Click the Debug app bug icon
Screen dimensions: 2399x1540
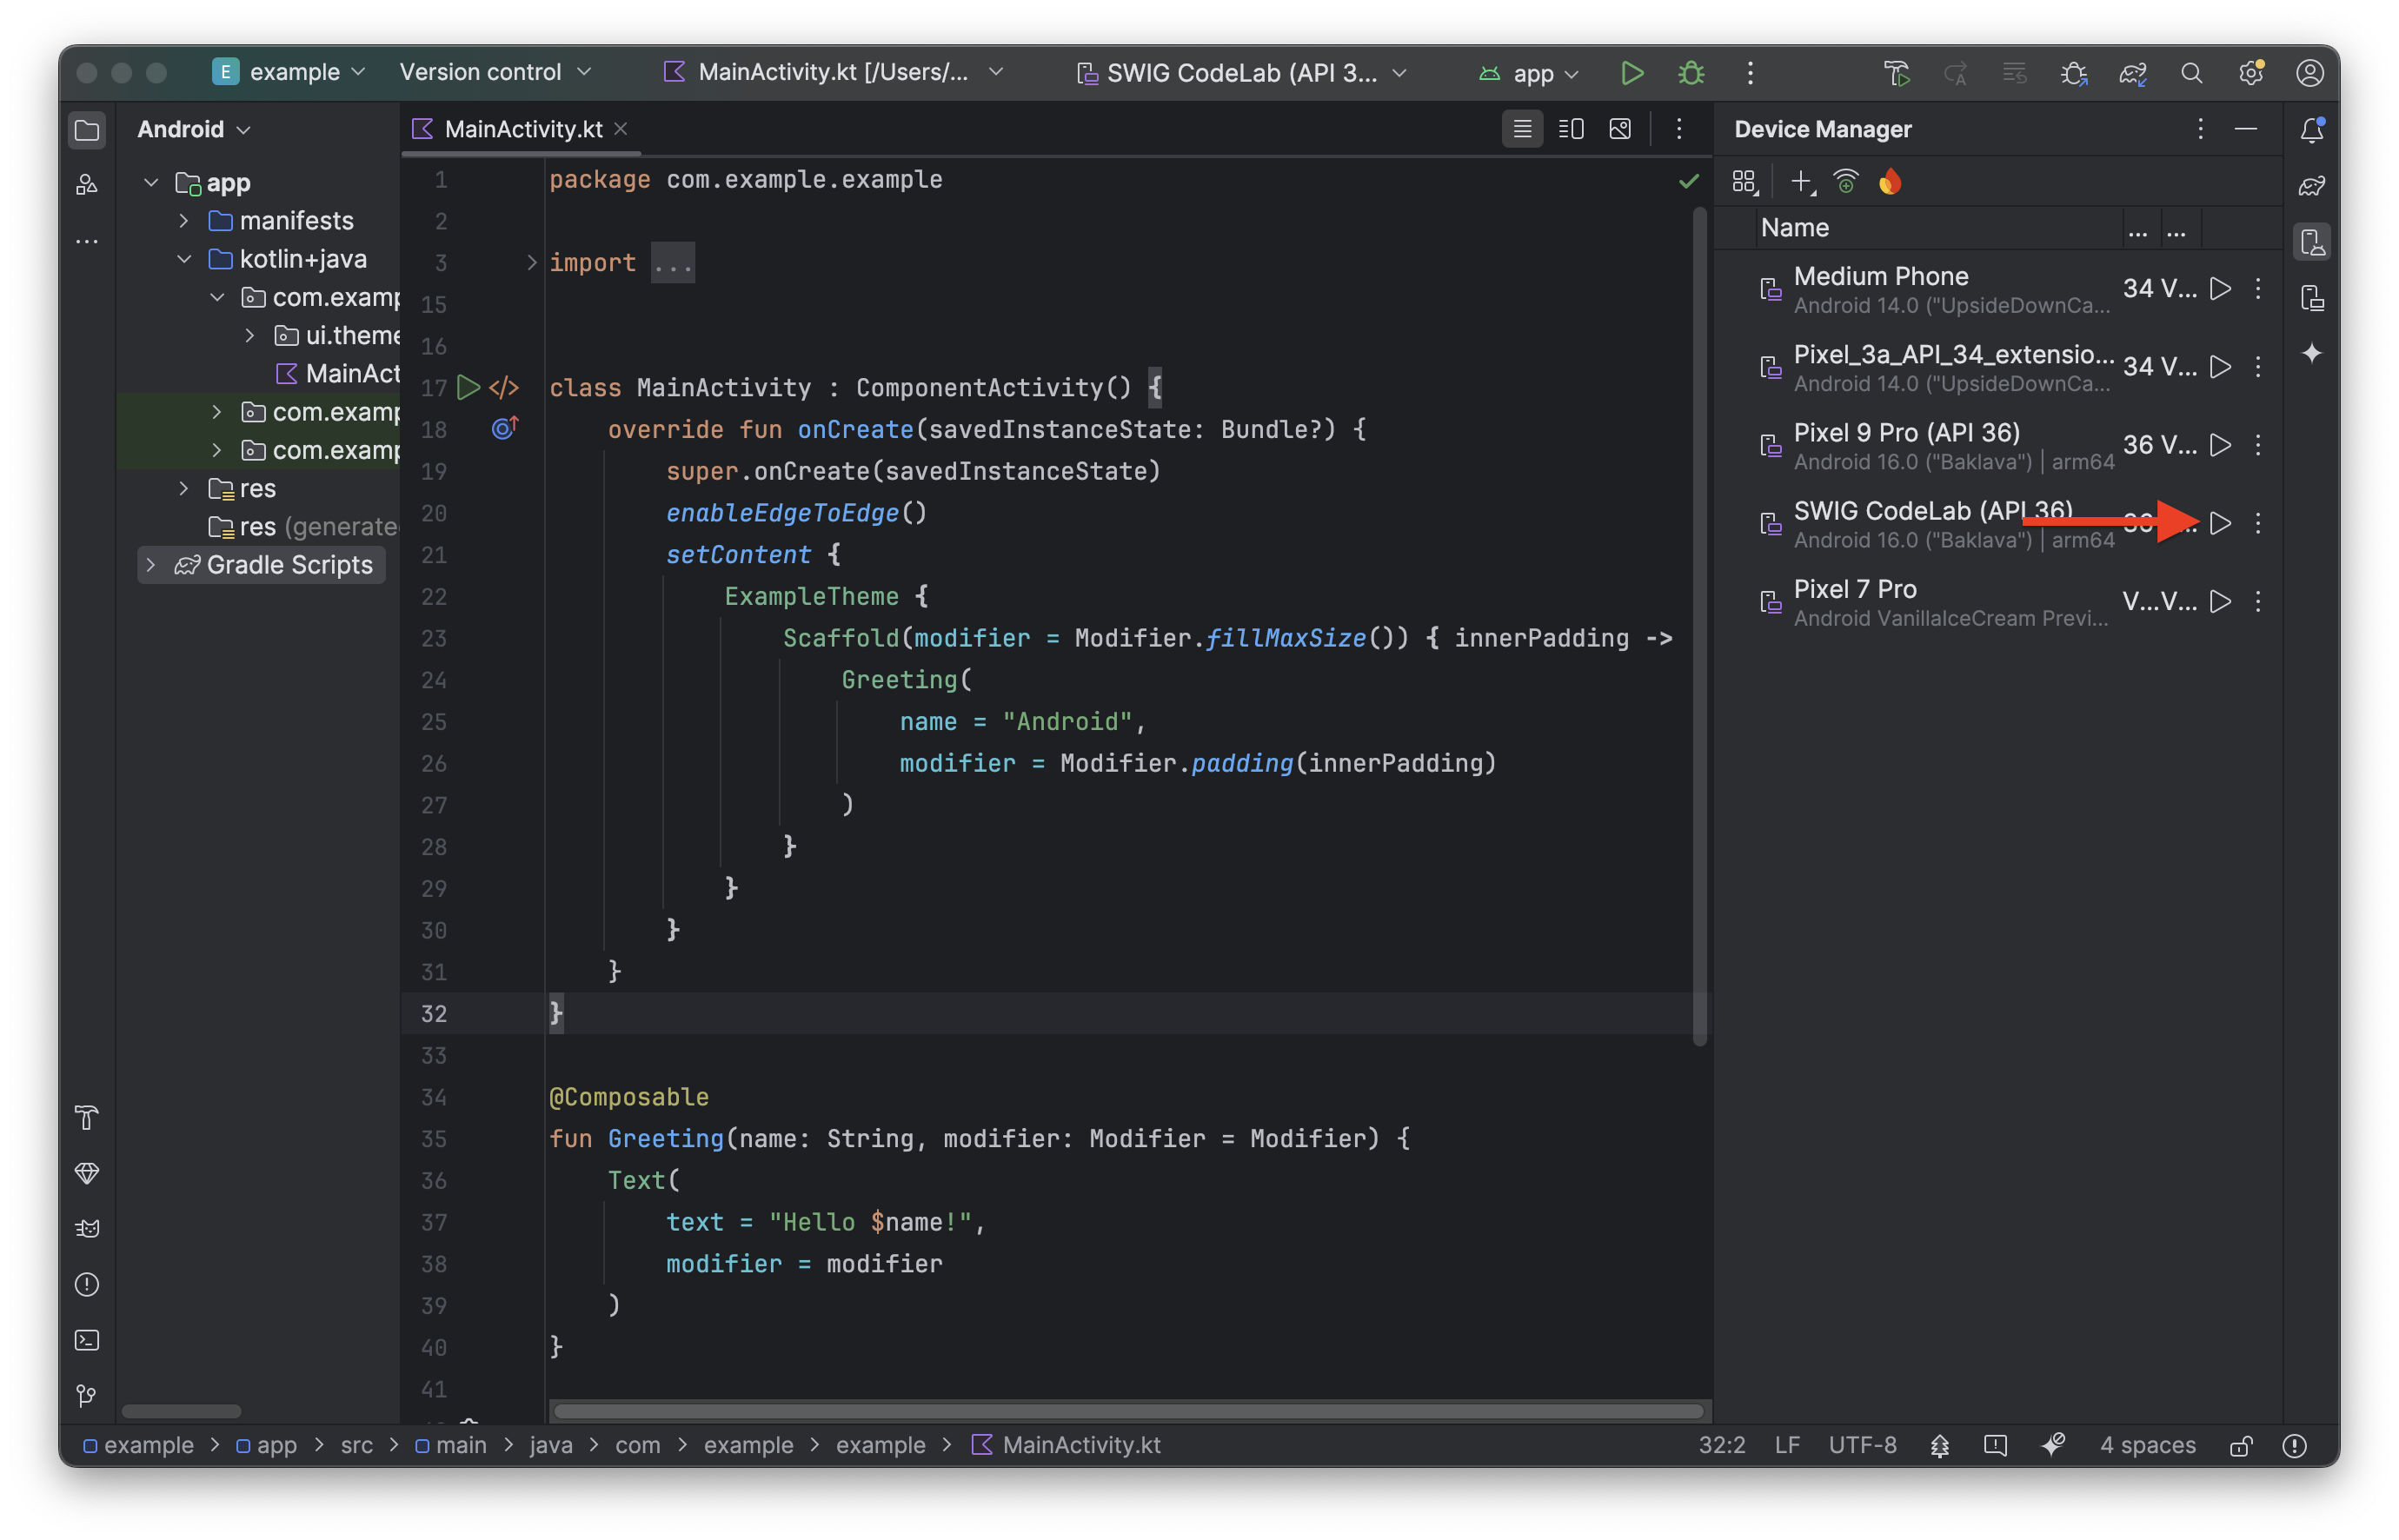coord(1691,72)
